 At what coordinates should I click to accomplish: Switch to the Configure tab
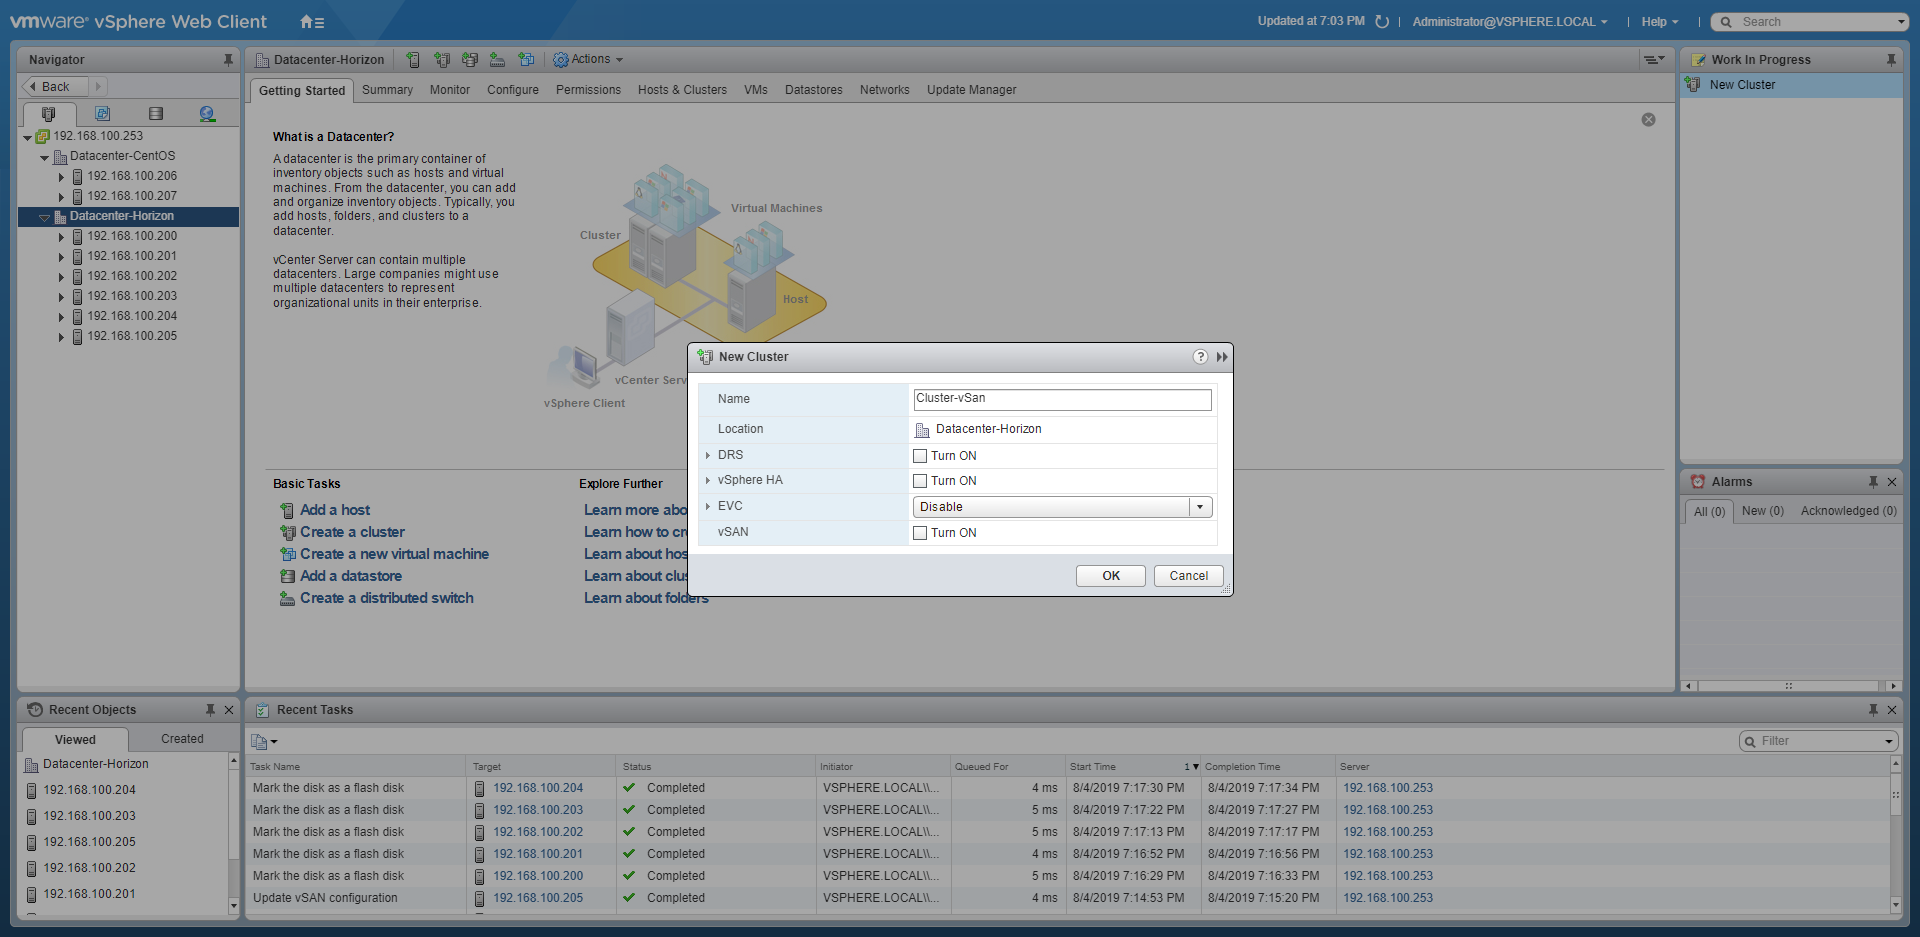point(512,90)
